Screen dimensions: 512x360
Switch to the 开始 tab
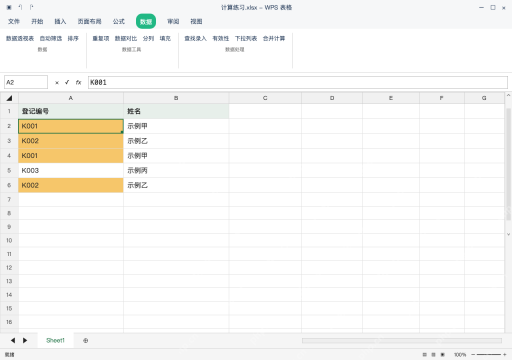[x=37, y=21]
